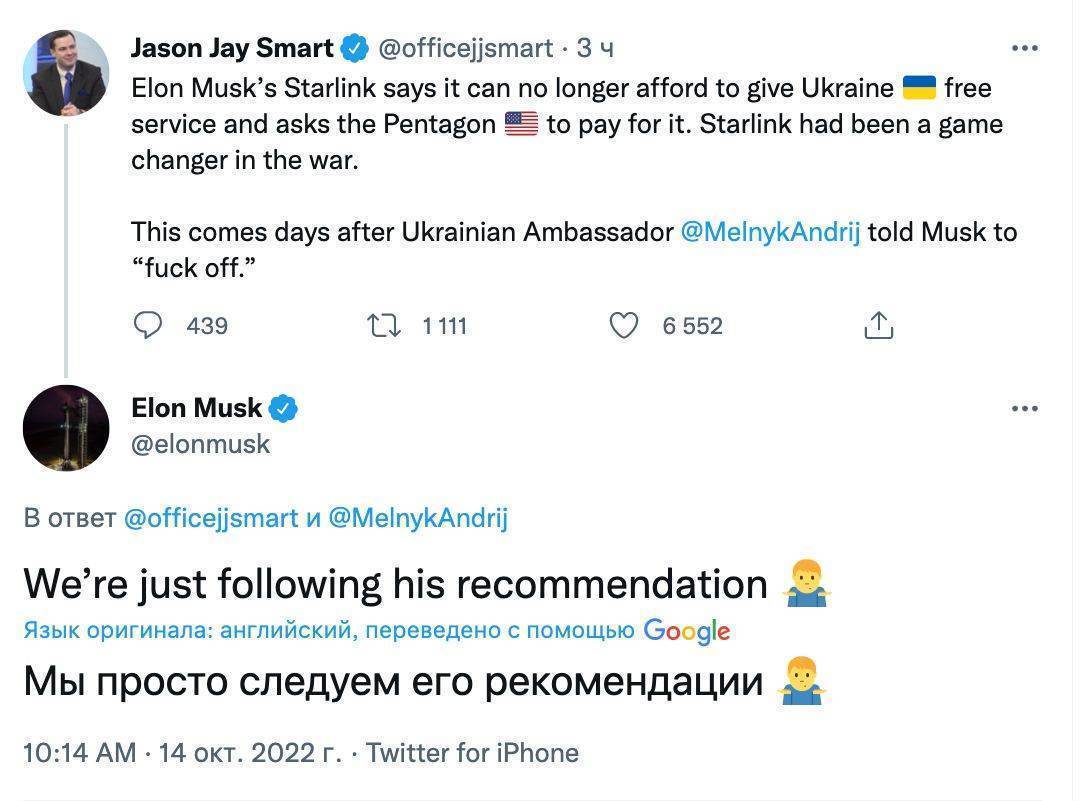1087x801 pixels.
Task: Open more options on Jason Jay Smart tweet
Action: point(1025,48)
